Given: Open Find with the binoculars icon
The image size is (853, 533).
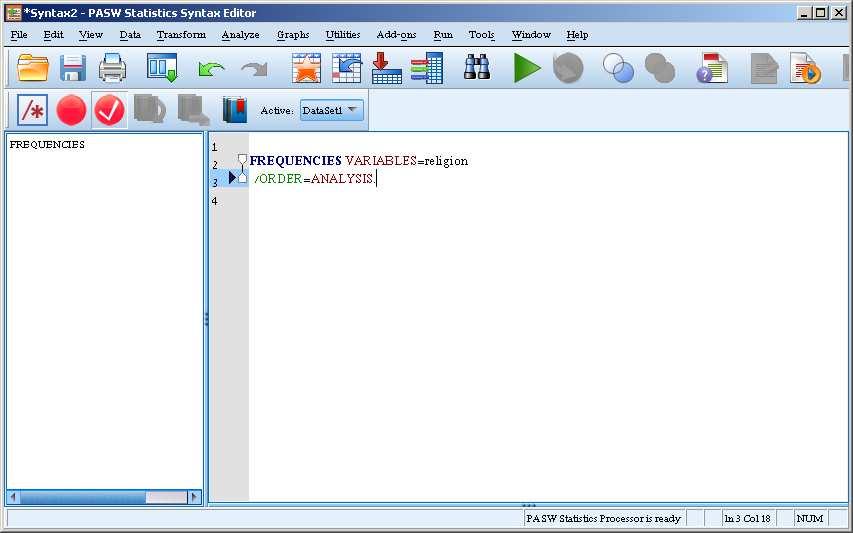Looking at the screenshot, I should (477, 67).
